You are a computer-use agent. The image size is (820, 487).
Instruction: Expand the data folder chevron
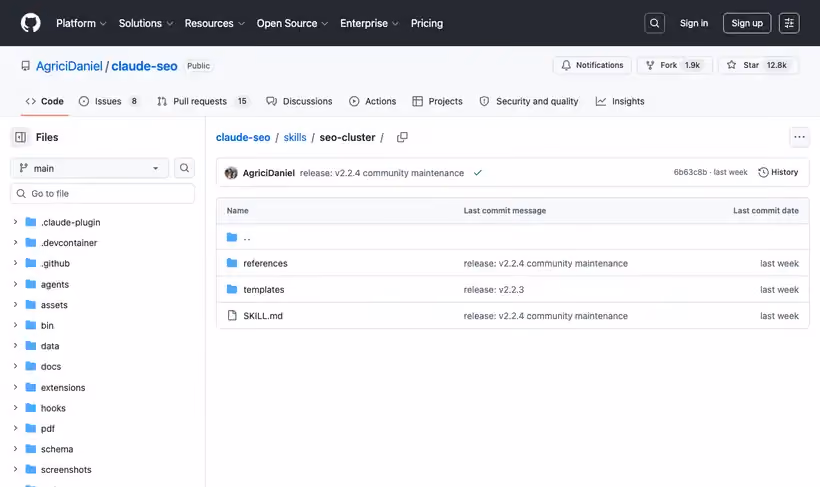click(x=15, y=345)
